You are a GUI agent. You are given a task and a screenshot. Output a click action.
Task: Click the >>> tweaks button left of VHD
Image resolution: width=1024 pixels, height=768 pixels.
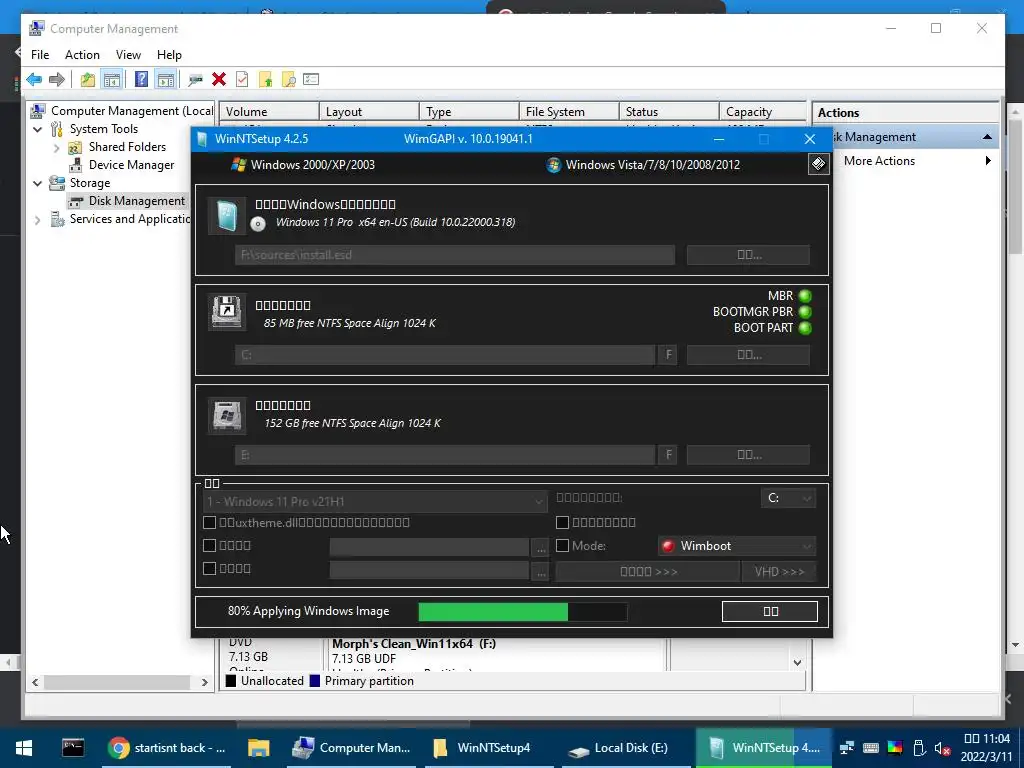coord(648,571)
